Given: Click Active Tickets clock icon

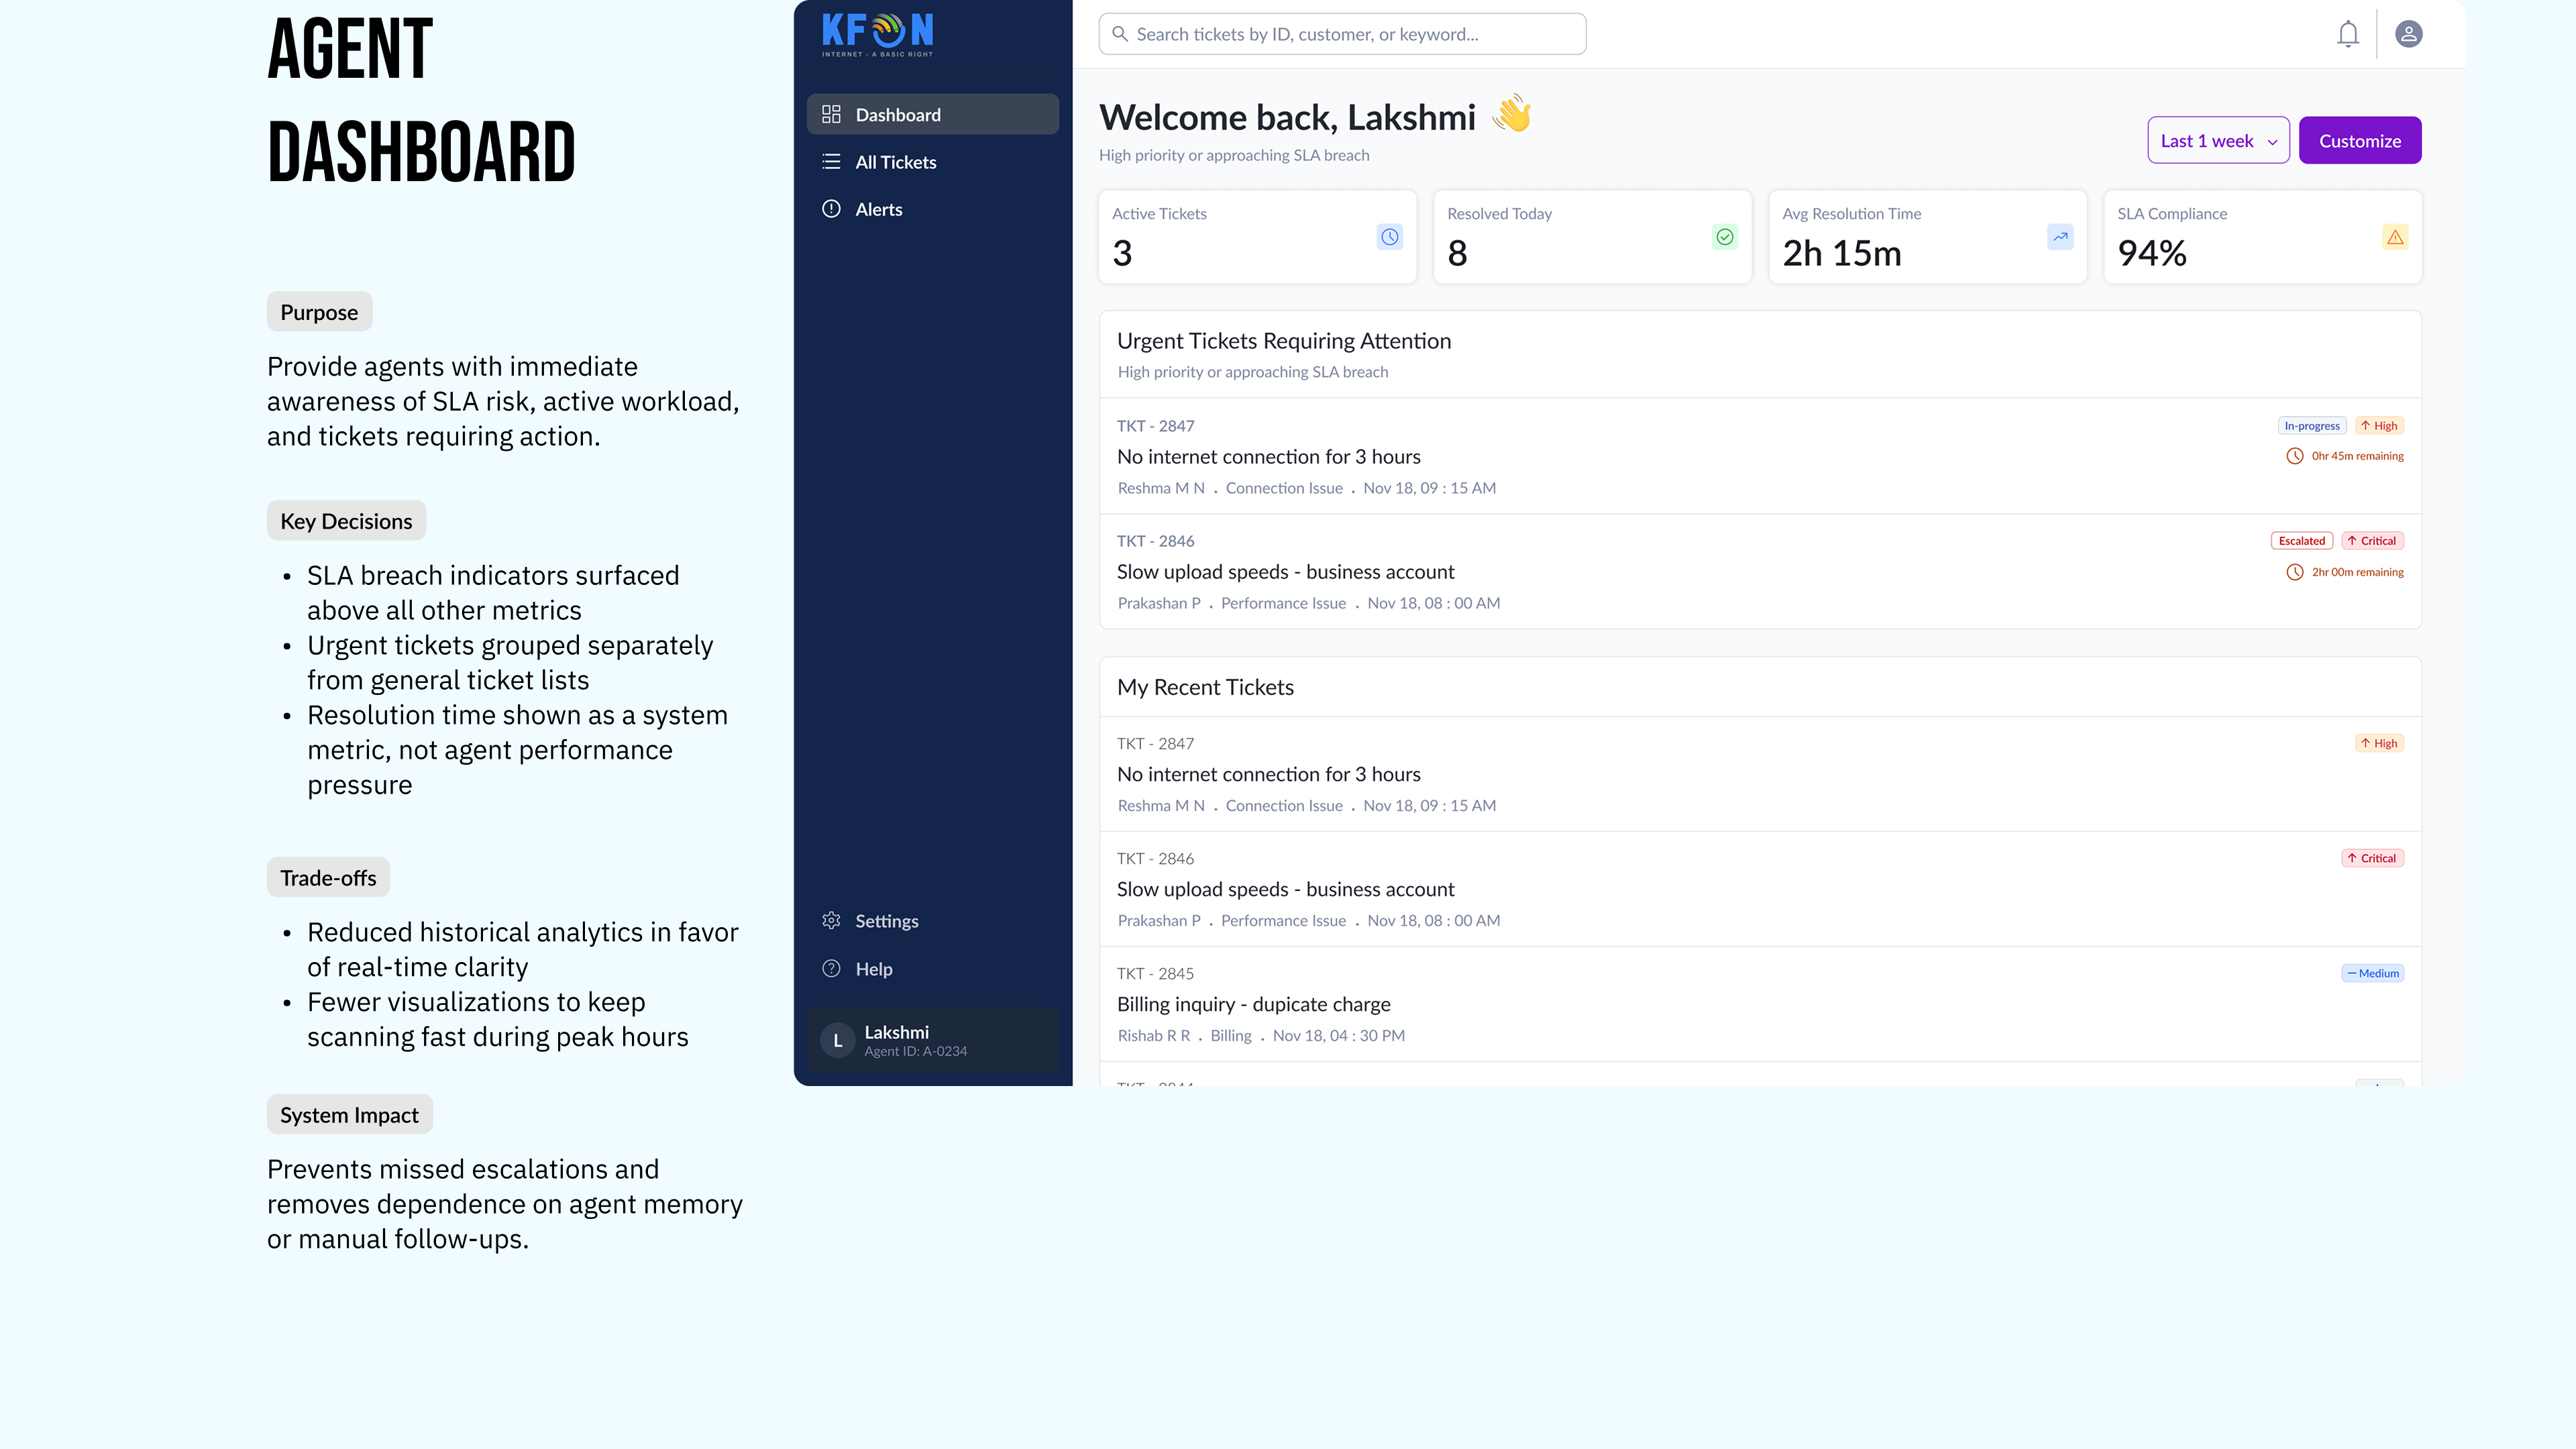Looking at the screenshot, I should tap(1390, 237).
